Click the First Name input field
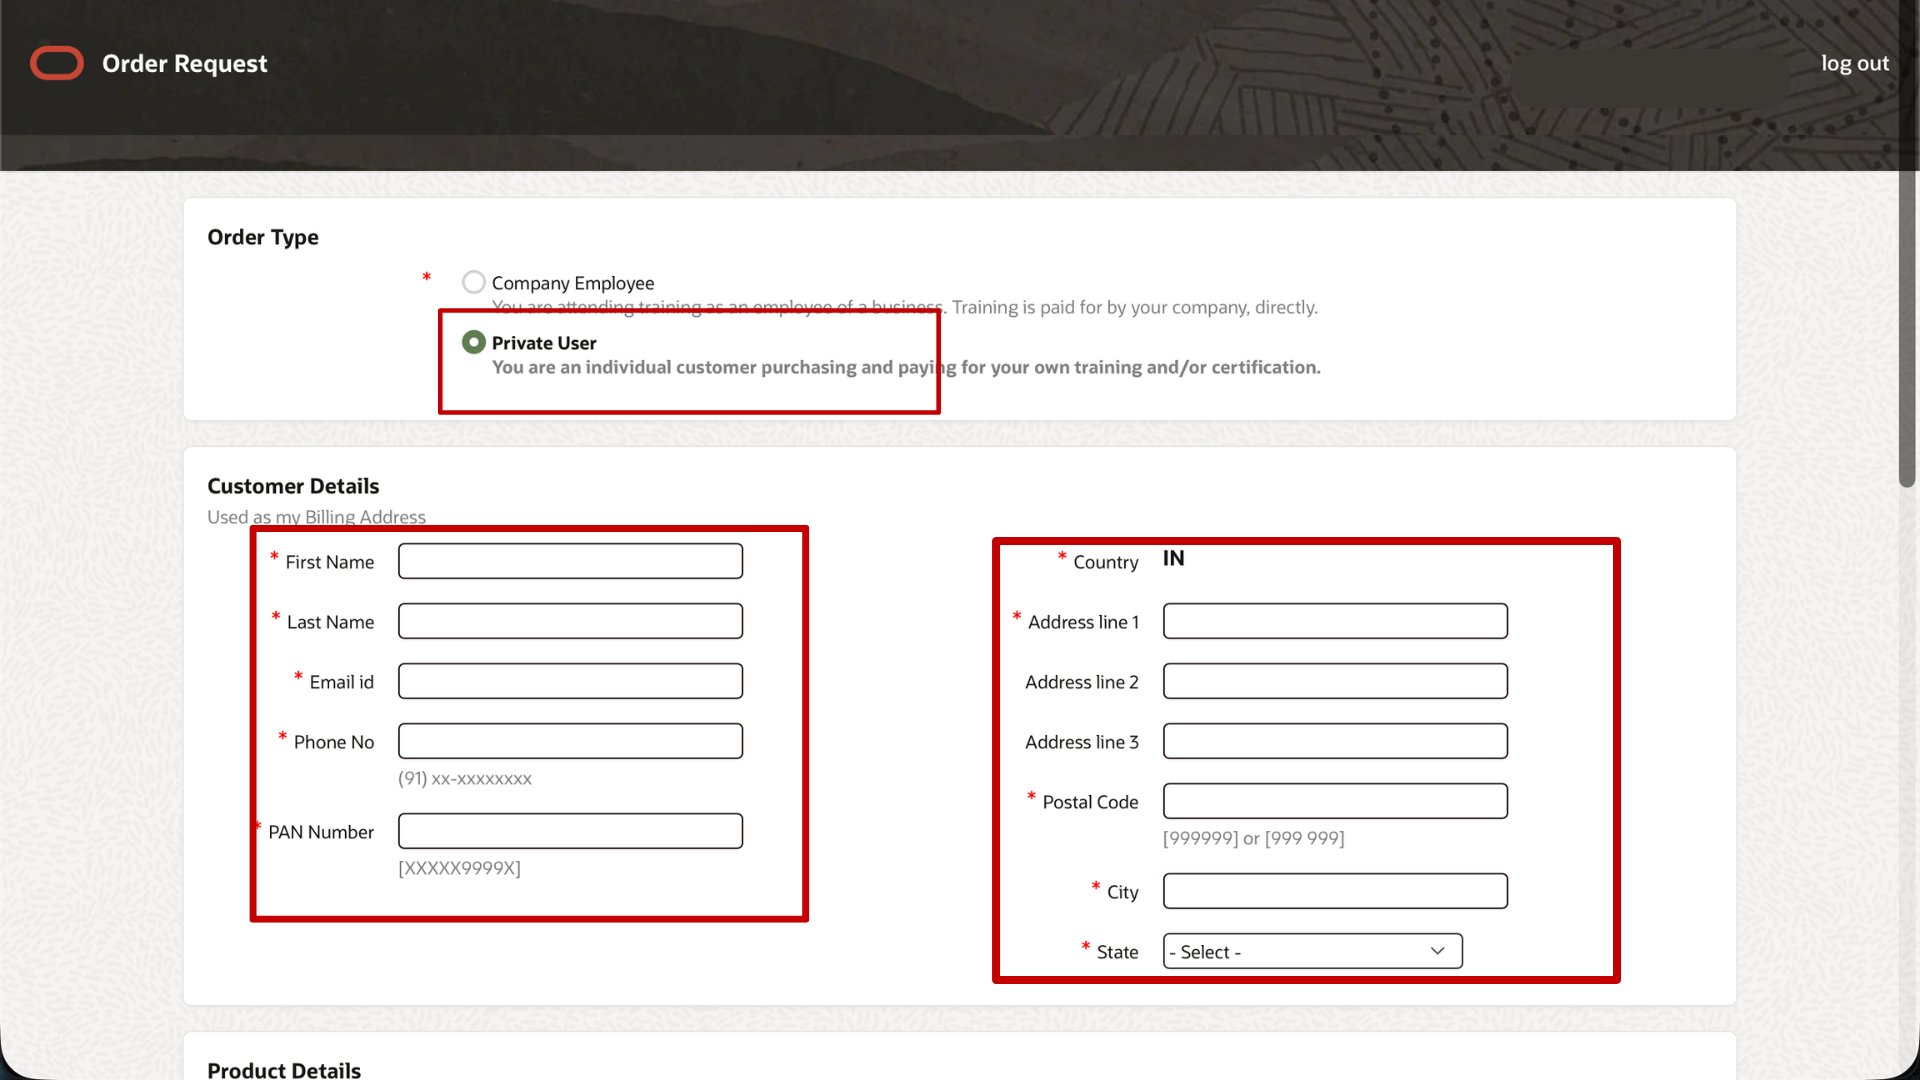Image resolution: width=1920 pixels, height=1080 pixels. click(569, 561)
